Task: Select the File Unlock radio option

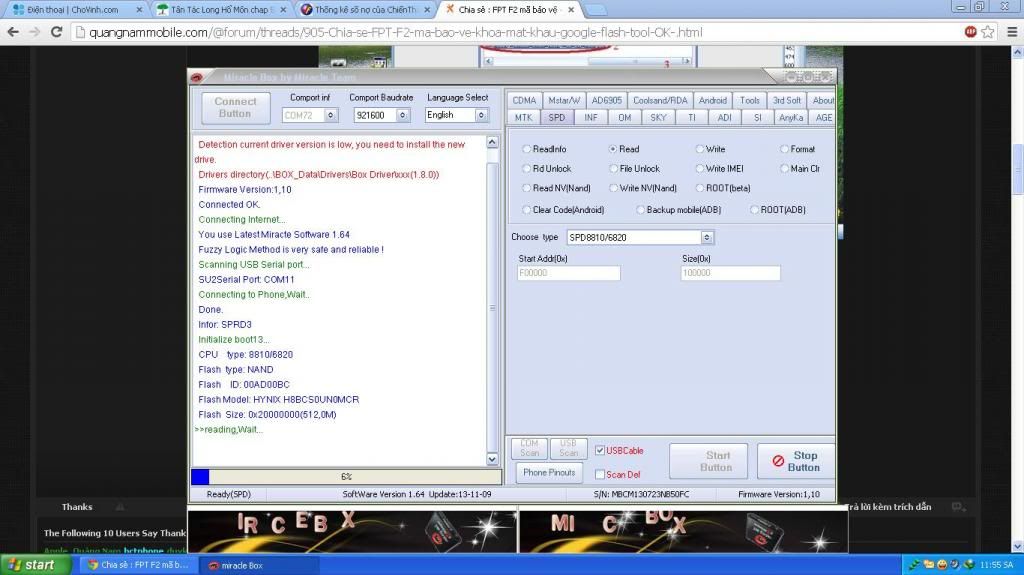Action: (x=613, y=169)
